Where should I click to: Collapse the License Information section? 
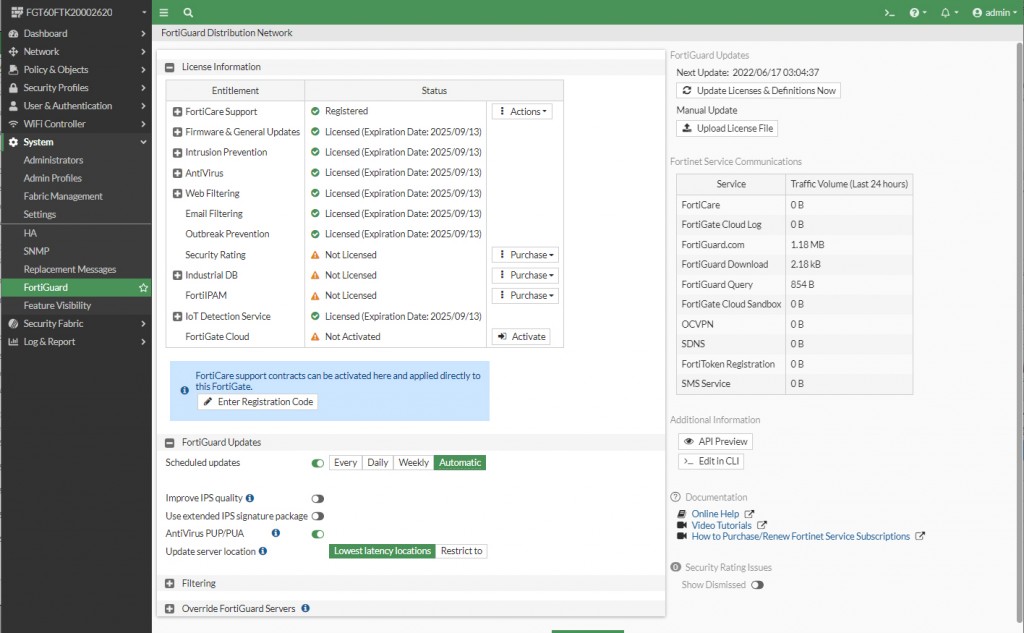click(170, 67)
